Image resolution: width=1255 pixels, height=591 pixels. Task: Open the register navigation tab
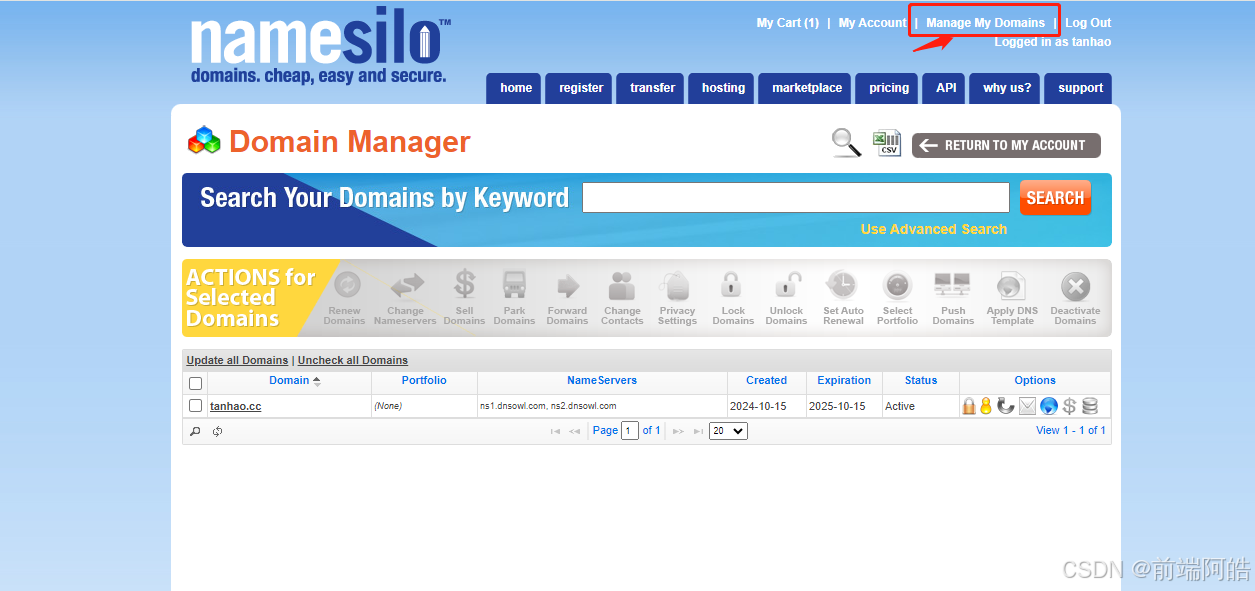pos(581,88)
